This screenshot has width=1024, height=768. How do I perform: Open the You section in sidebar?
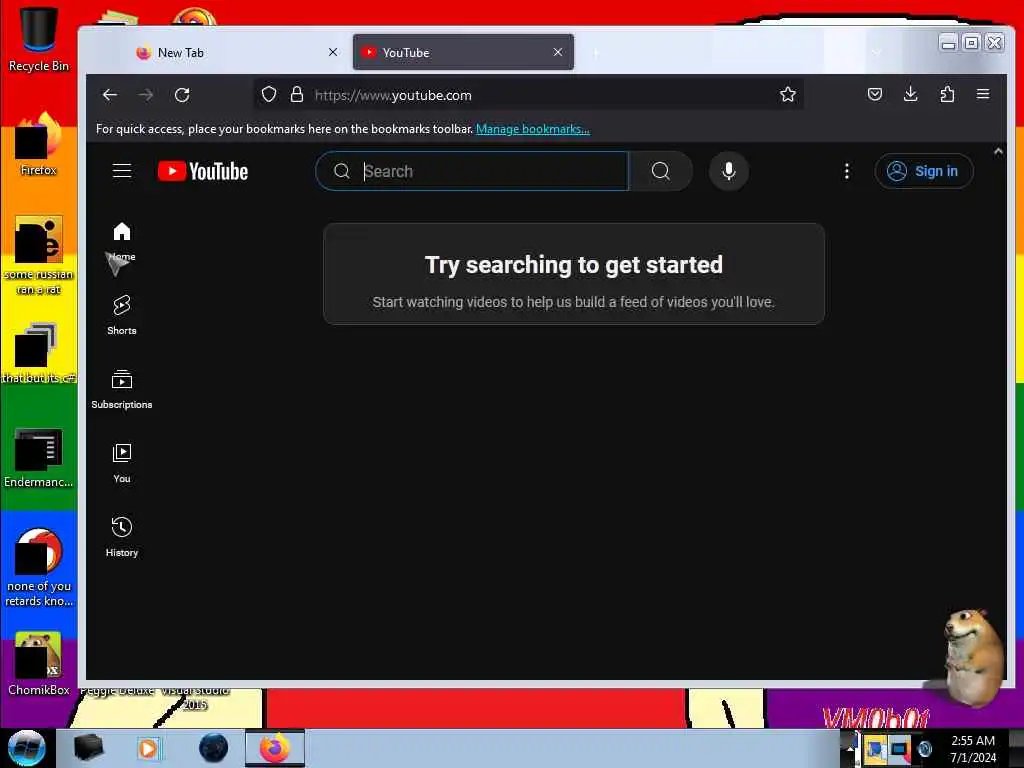121,463
